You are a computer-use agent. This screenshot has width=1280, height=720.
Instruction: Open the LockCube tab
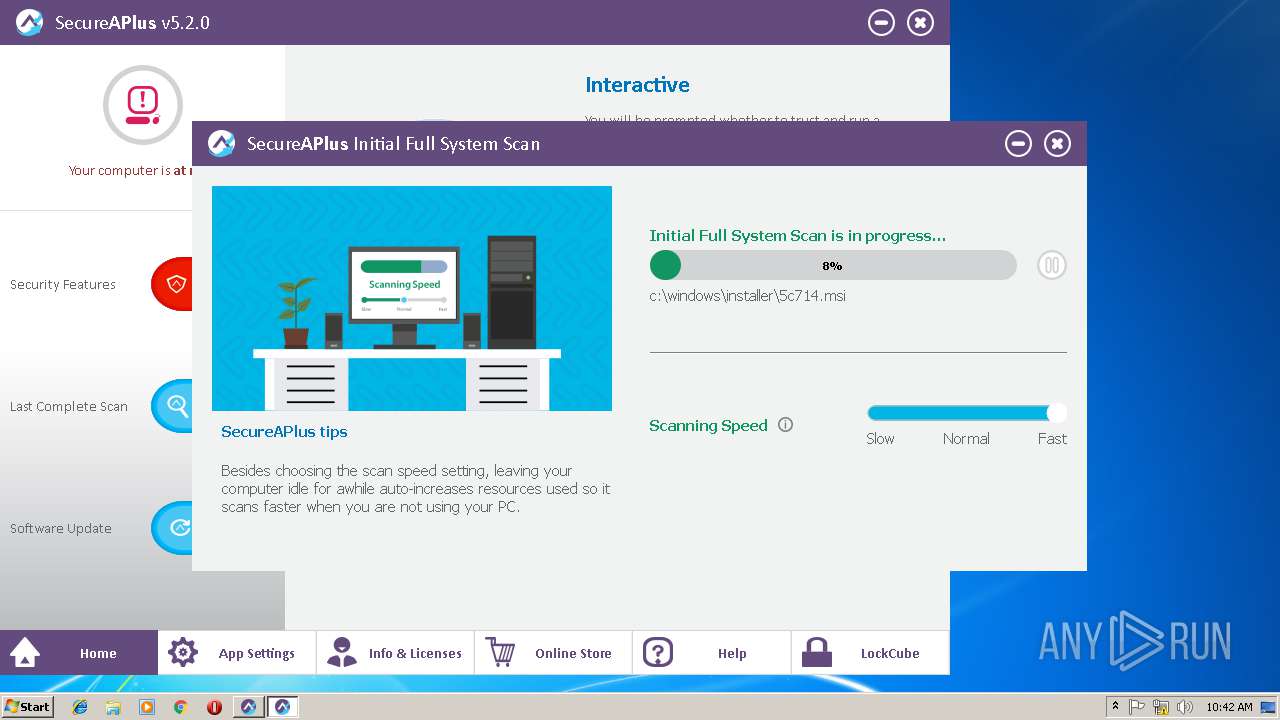[x=870, y=653]
